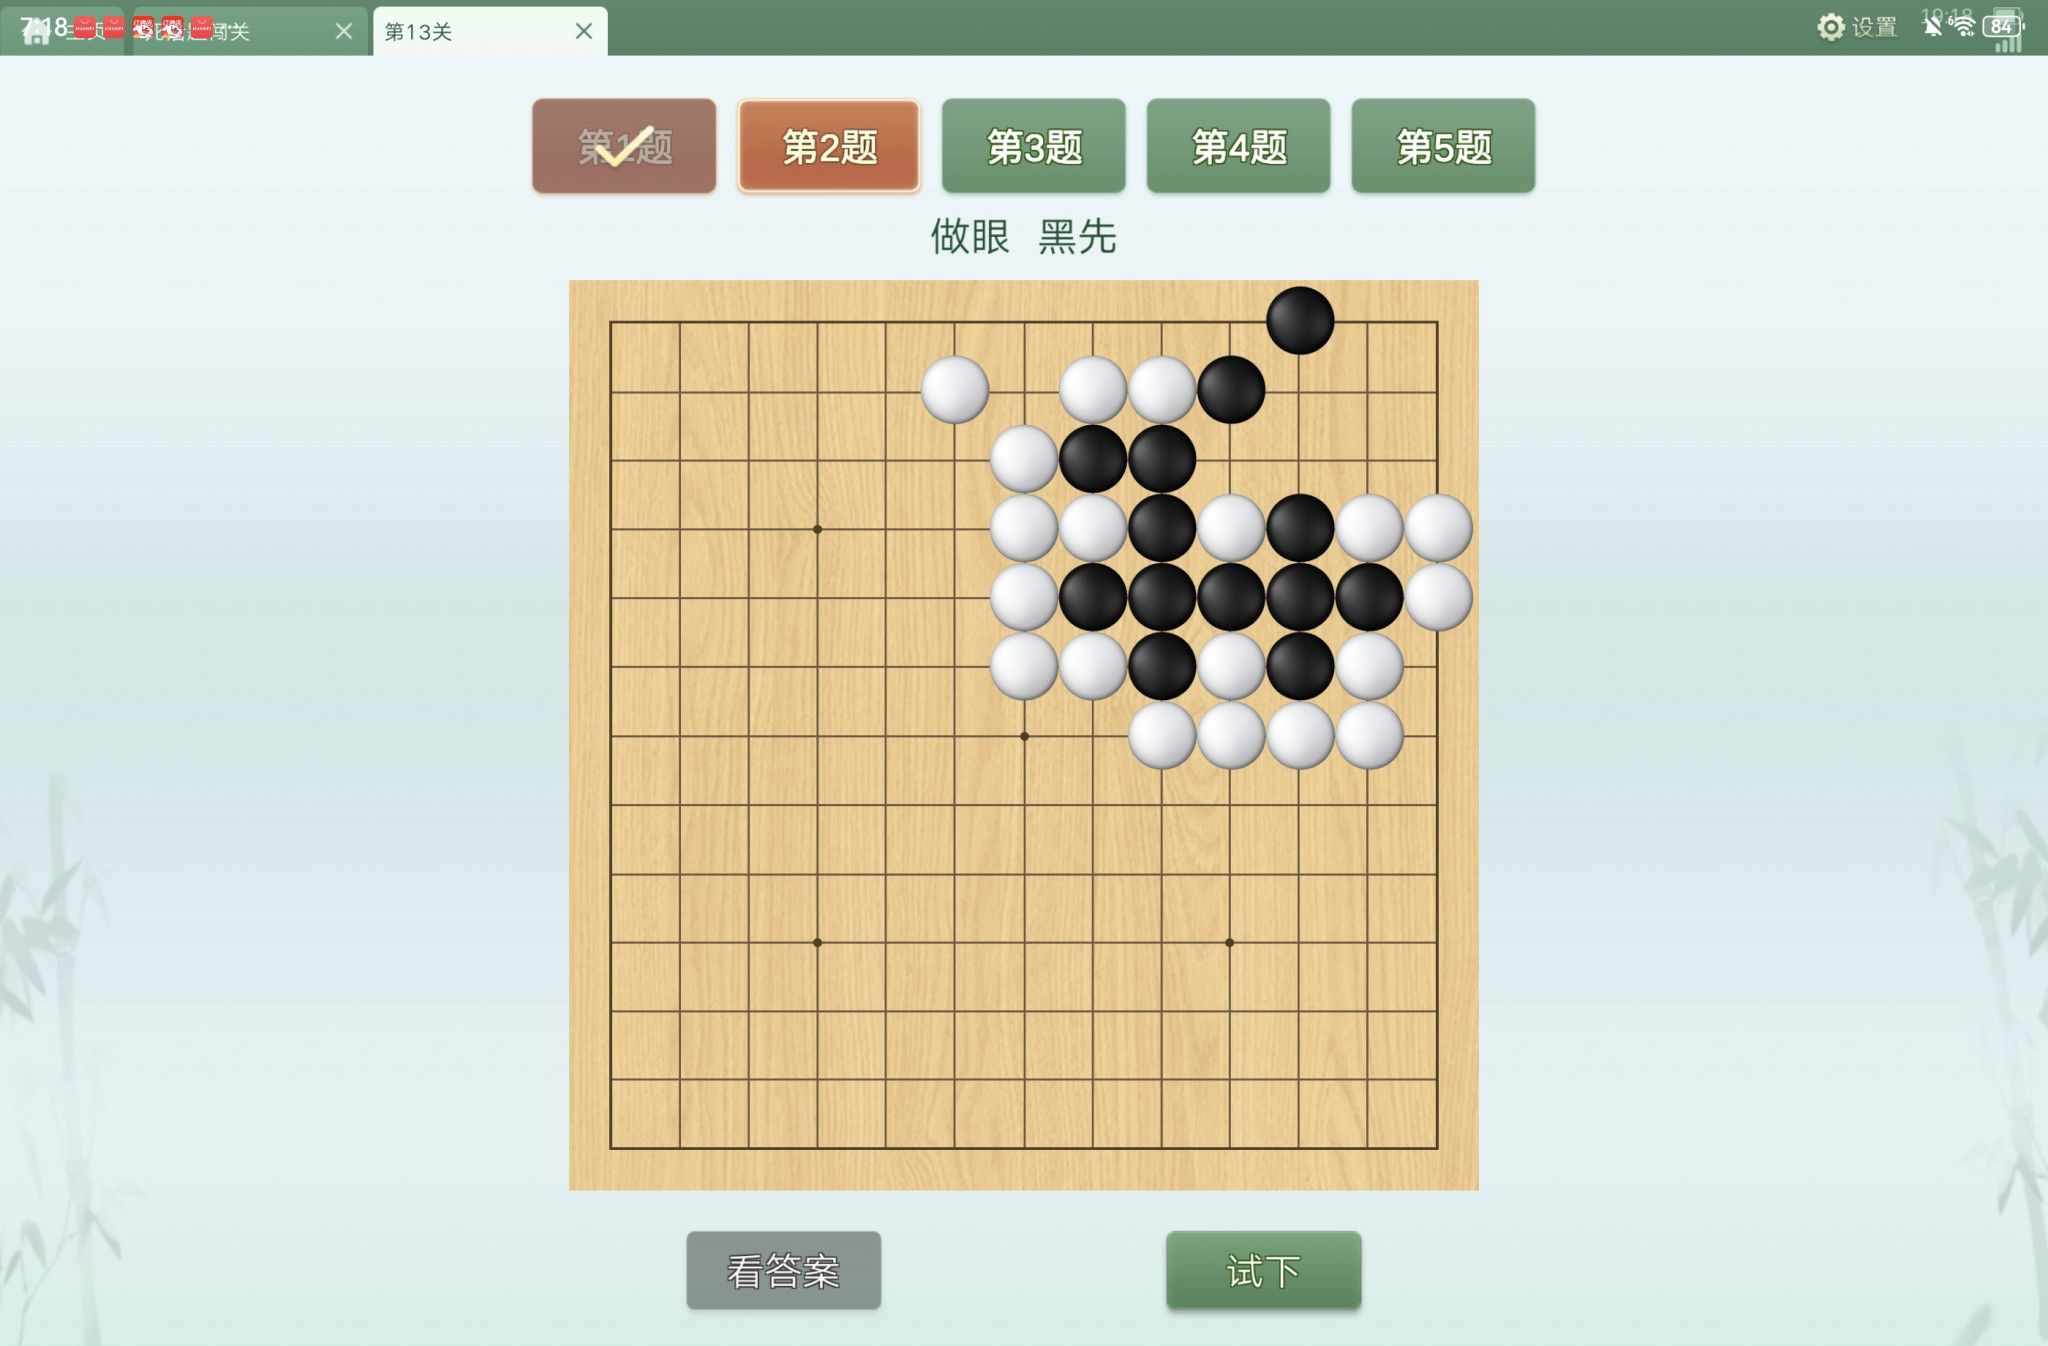Select the completed 第1题 with checkmark
The height and width of the screenshot is (1346, 2048).
[624, 146]
